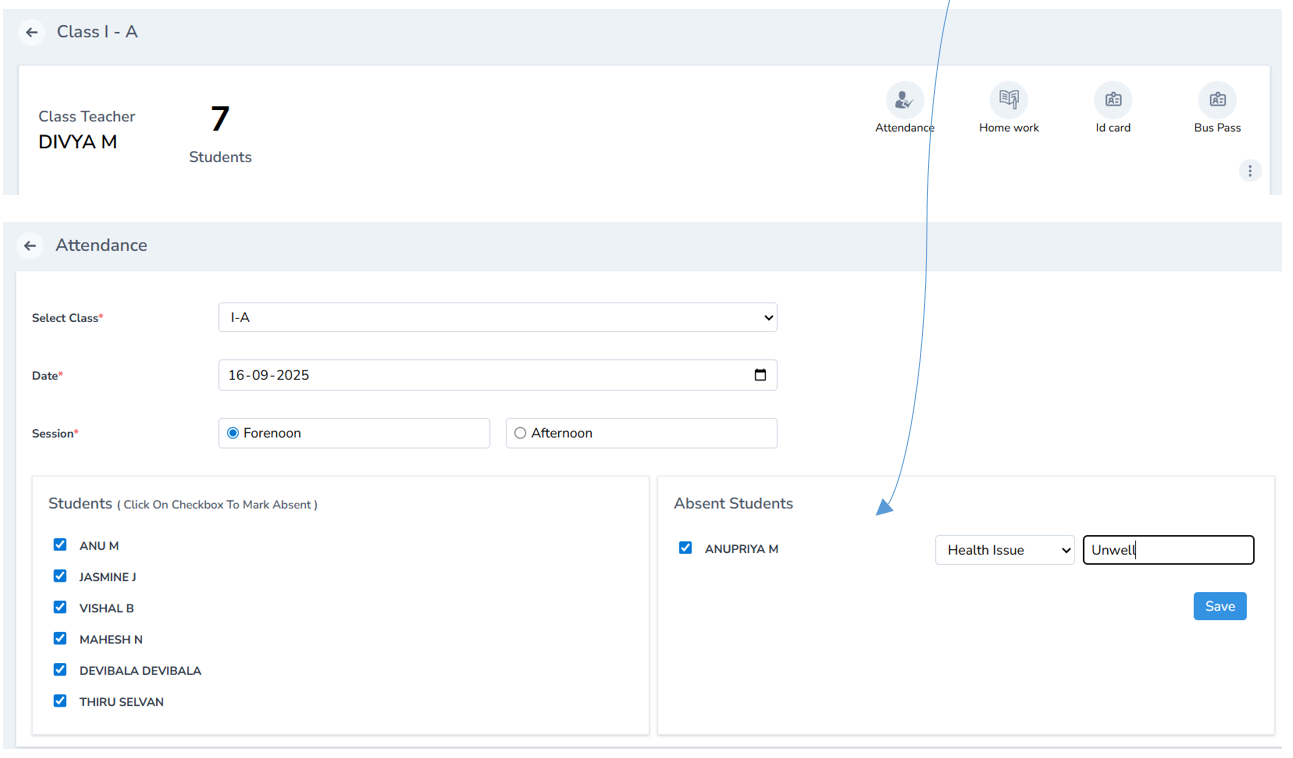Screen dimensions: 1293x758
Task: Click the back arrow beside Class I - A
Action: (31, 31)
